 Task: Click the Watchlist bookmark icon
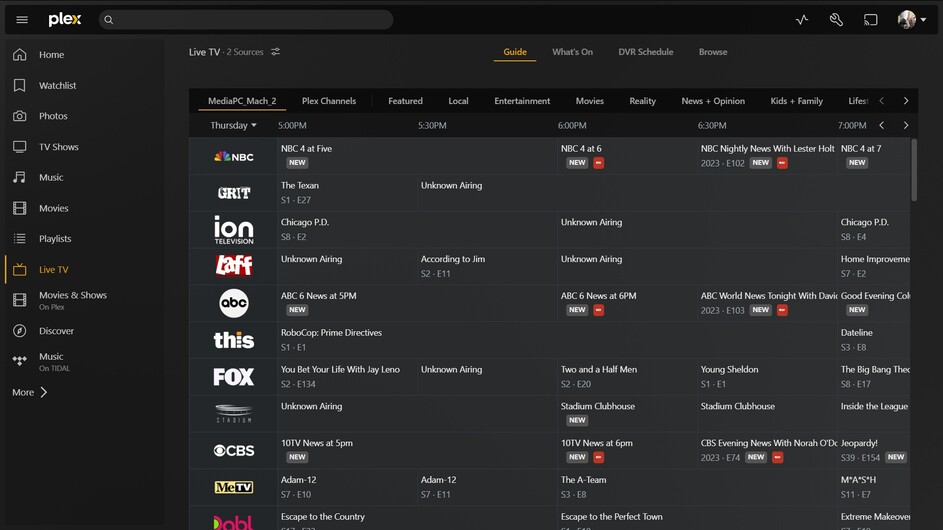click(20, 85)
